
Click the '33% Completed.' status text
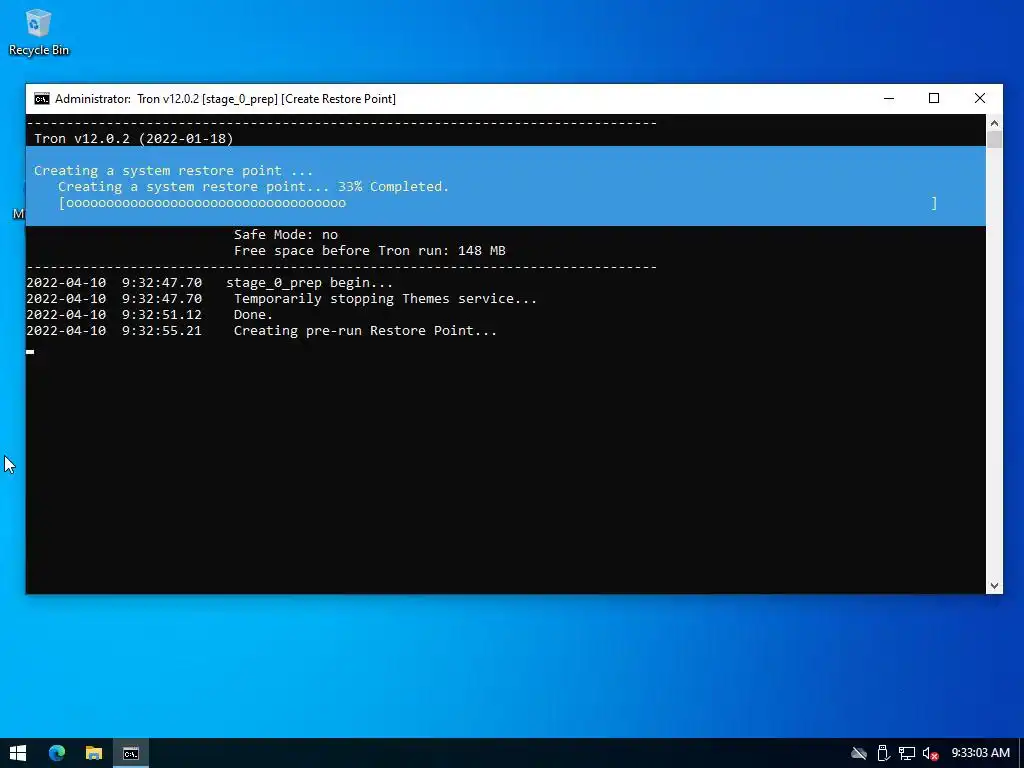[x=393, y=187]
